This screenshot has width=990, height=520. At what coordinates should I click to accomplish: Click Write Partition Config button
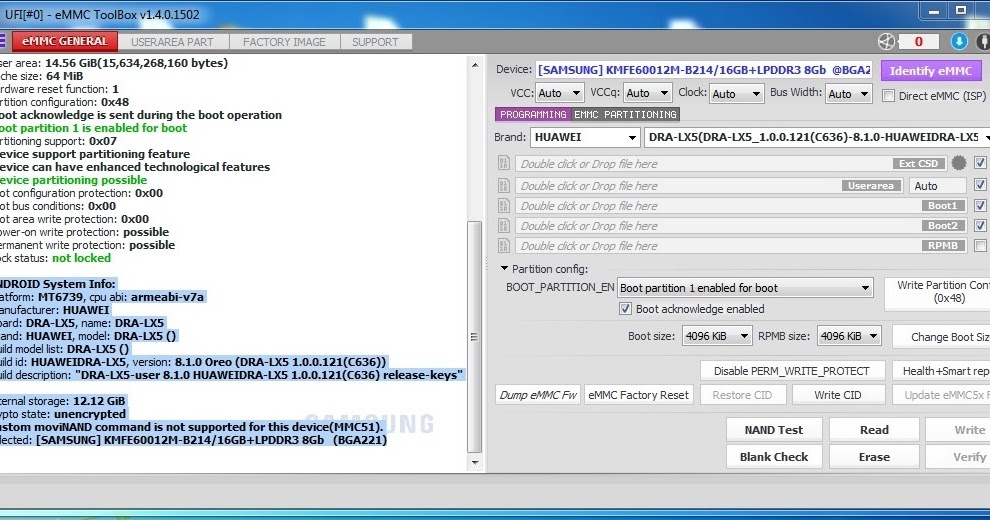938,293
